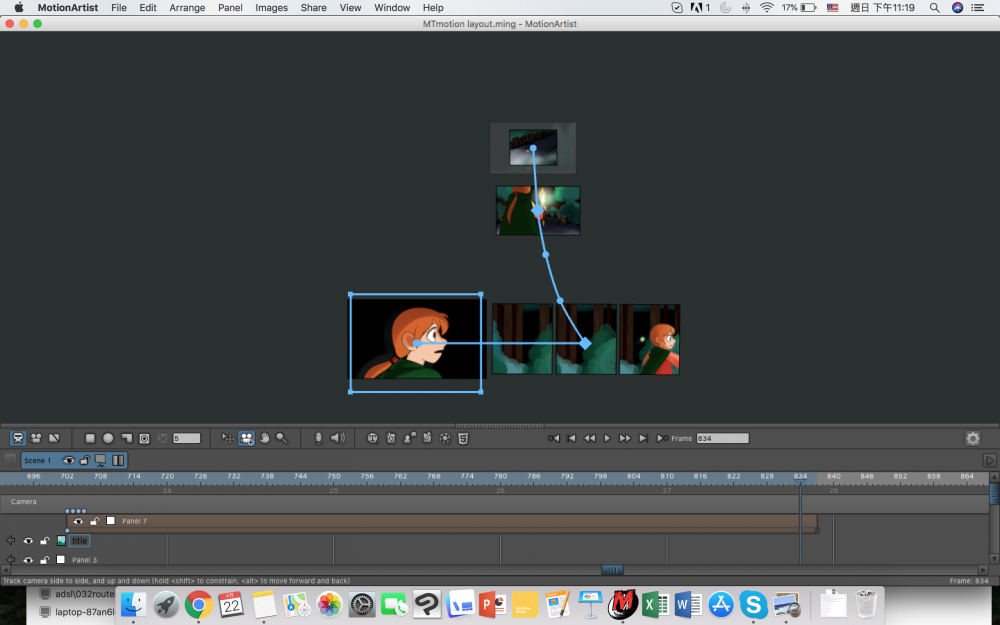Select the track camera tool

(x=246, y=438)
